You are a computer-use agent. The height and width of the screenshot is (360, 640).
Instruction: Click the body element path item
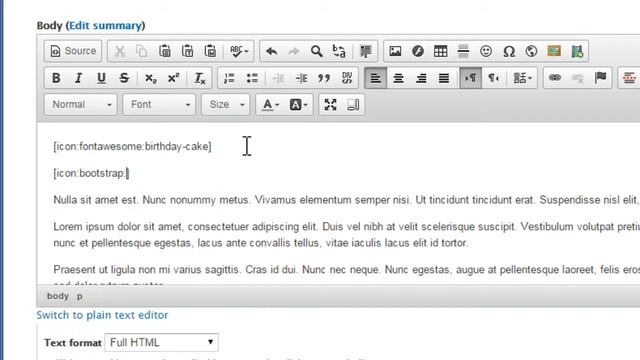tap(58, 296)
